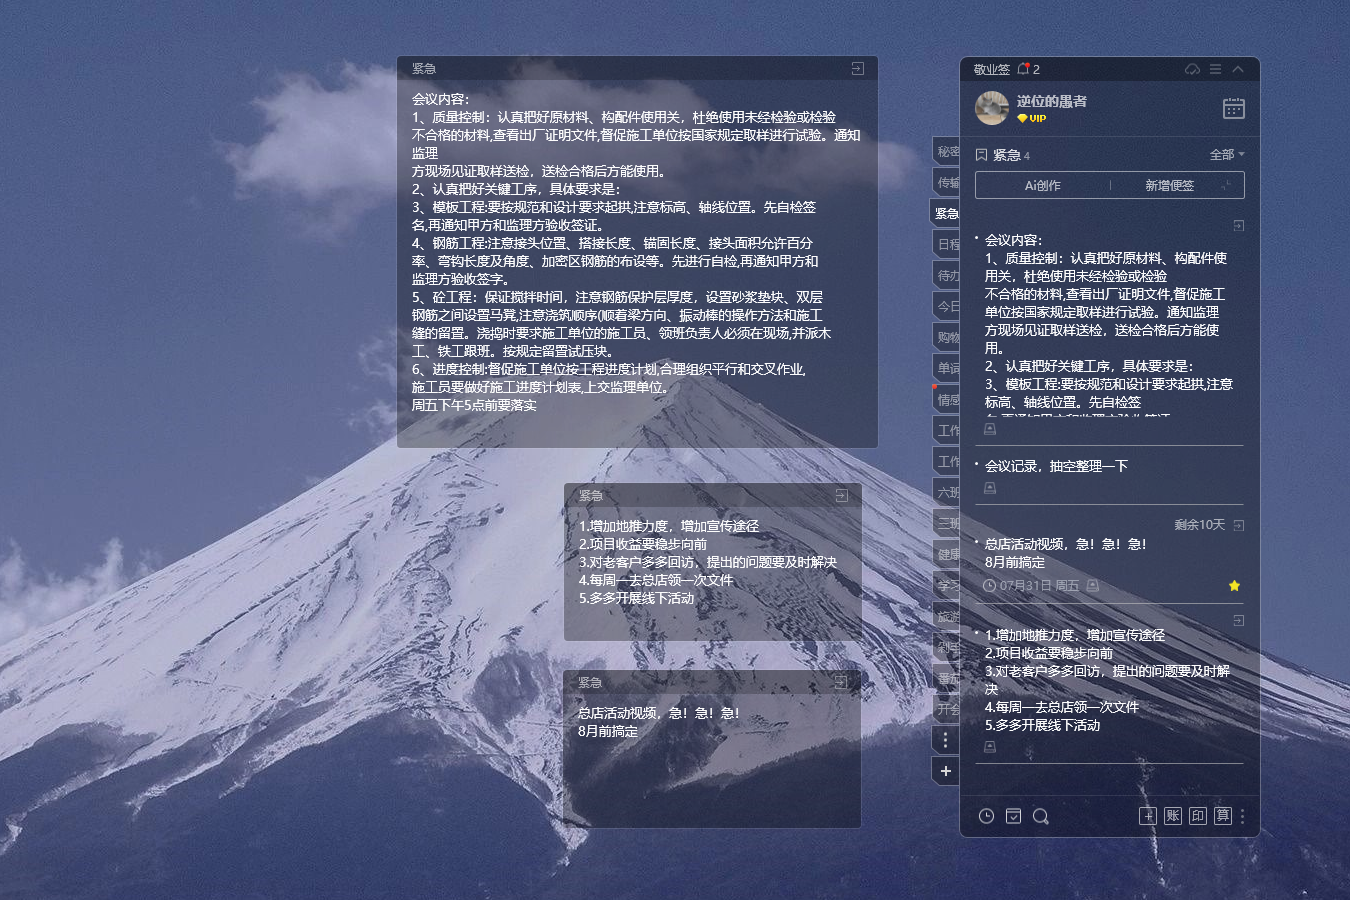Switch to the 旅游 category tab
This screenshot has width=1350, height=900.
pyautogui.click(x=947, y=616)
